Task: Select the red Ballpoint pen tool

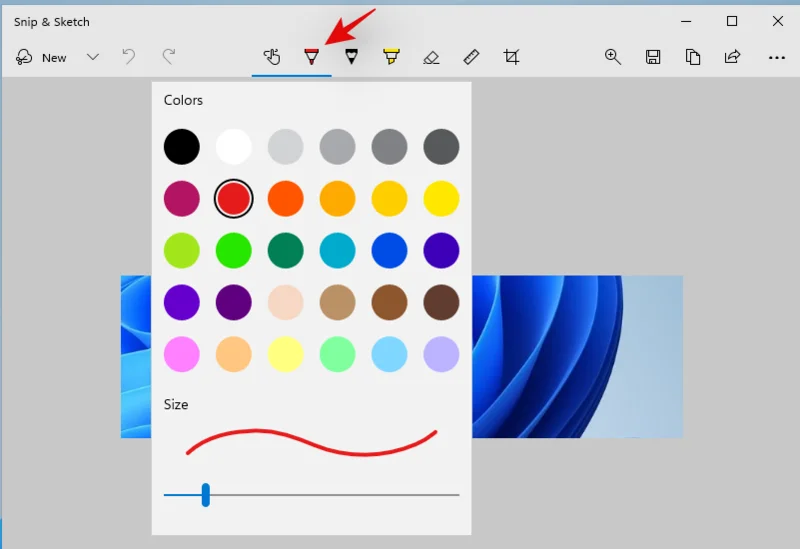Action: 311,57
